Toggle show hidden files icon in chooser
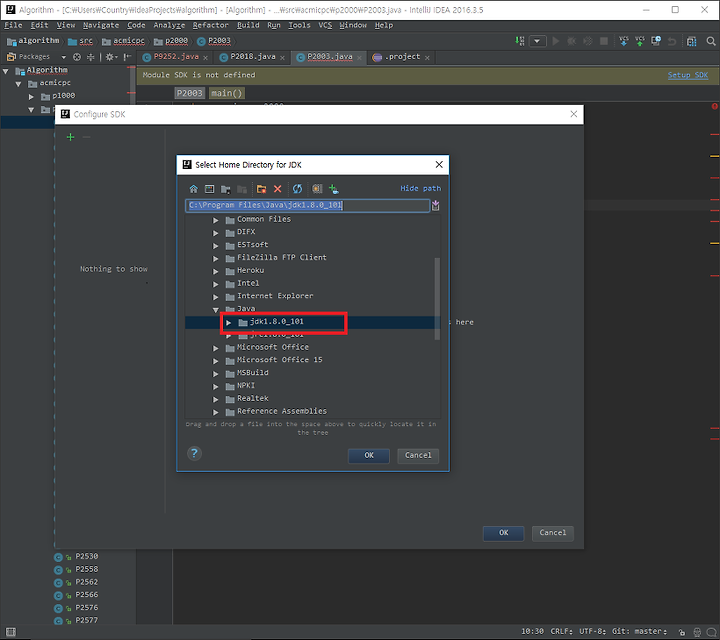 pos(317,189)
